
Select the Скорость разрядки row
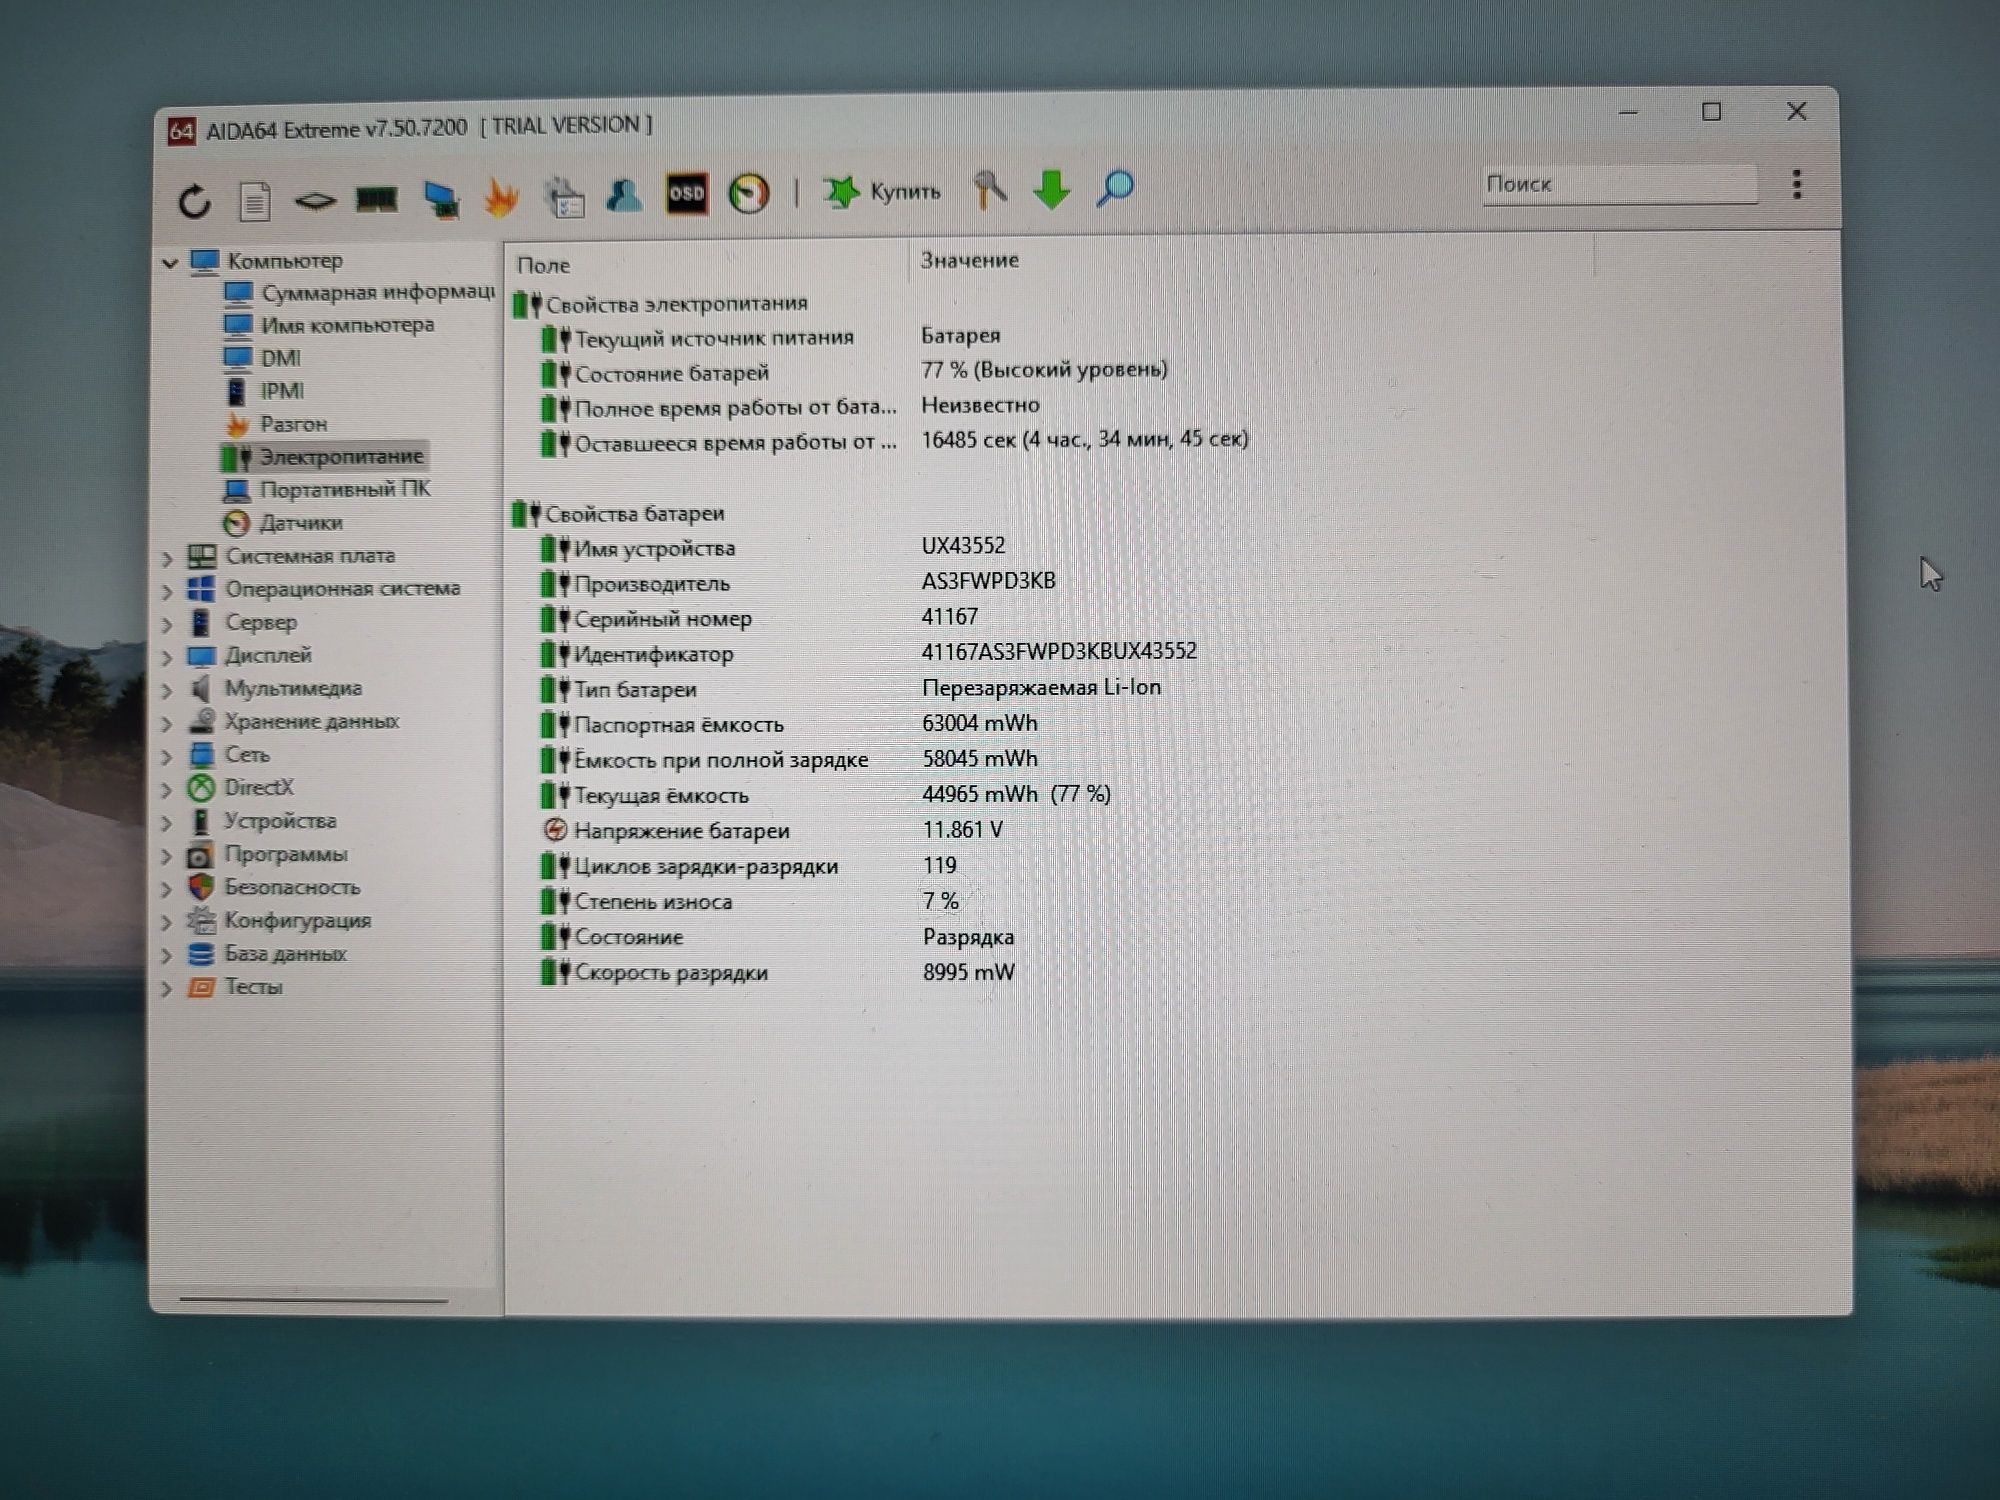pyautogui.click(x=778, y=972)
